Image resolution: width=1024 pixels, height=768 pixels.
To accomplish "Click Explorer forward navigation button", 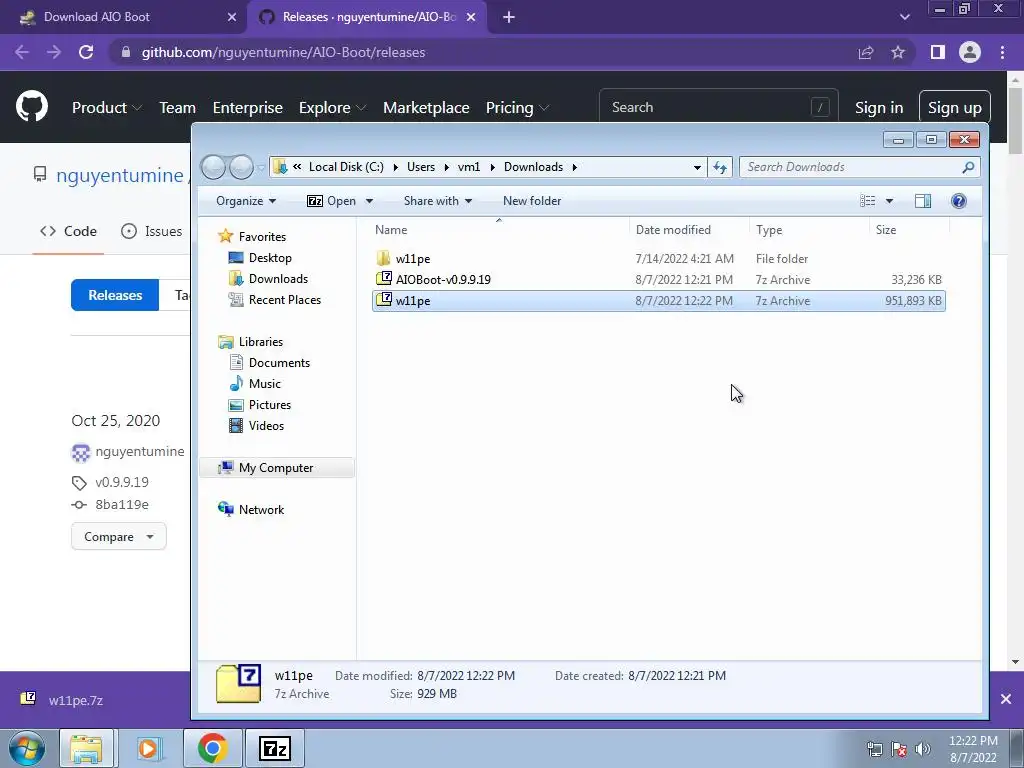I will tap(241, 167).
